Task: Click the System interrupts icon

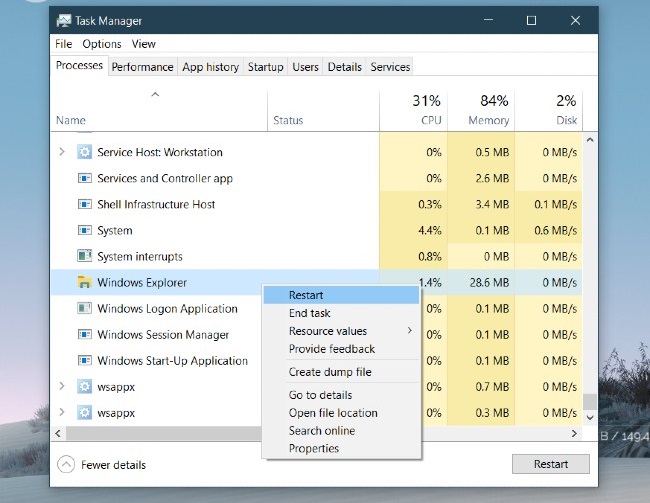Action: click(x=85, y=256)
